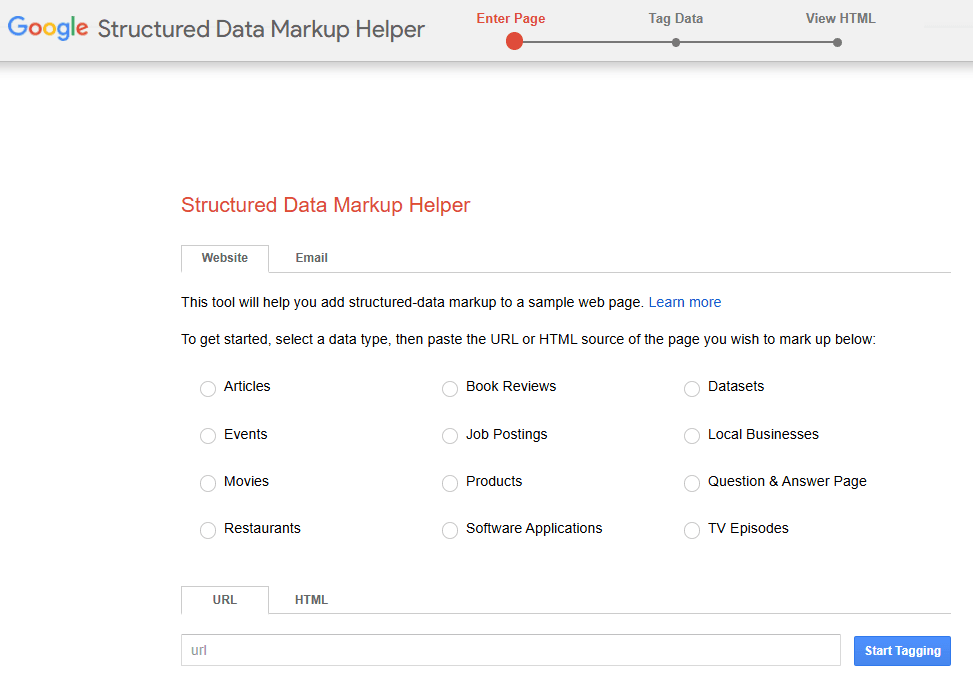Click the red Structured Data Markup Helper heading
The height and width of the screenshot is (683, 973).
[x=326, y=205]
